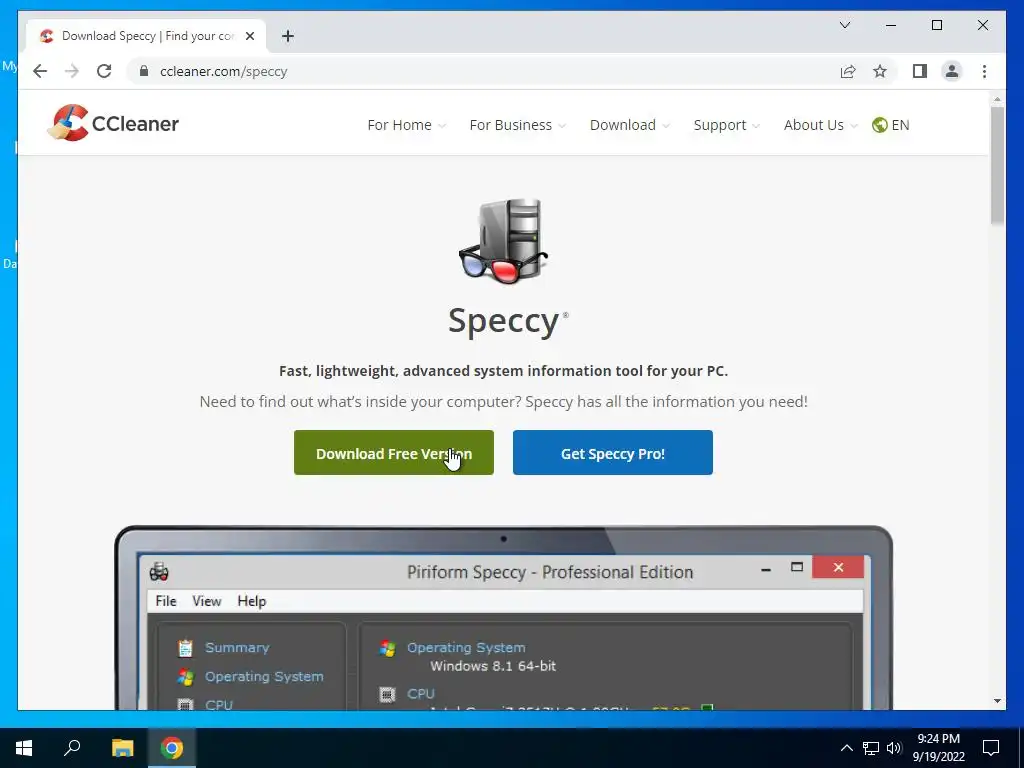Open Windows taskbar search
Viewport: 1024px width, 768px height.
point(72,748)
